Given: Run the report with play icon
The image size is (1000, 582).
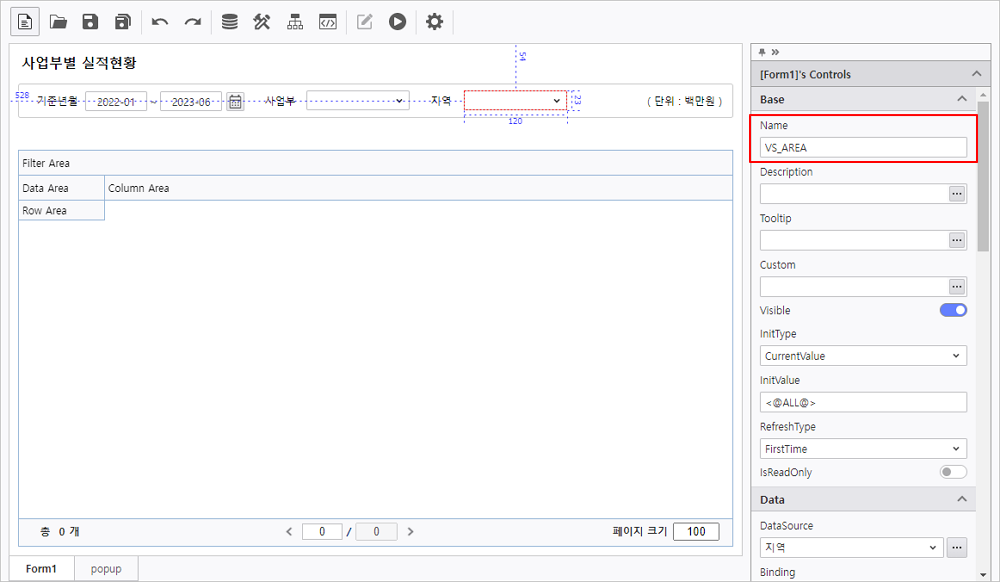Looking at the screenshot, I should click(x=398, y=22).
